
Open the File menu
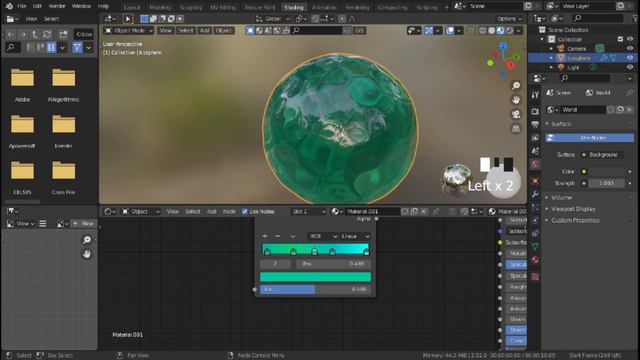[x=22, y=6]
